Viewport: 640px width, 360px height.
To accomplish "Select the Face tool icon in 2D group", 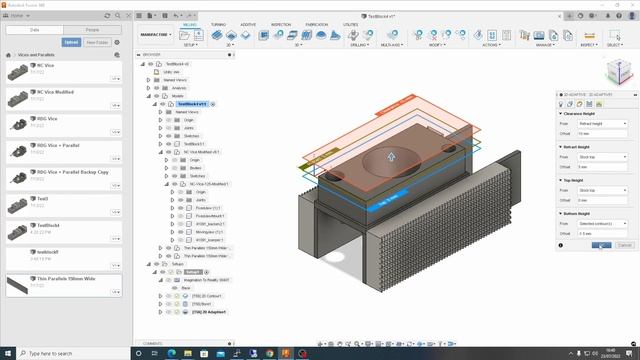I will point(245,35).
